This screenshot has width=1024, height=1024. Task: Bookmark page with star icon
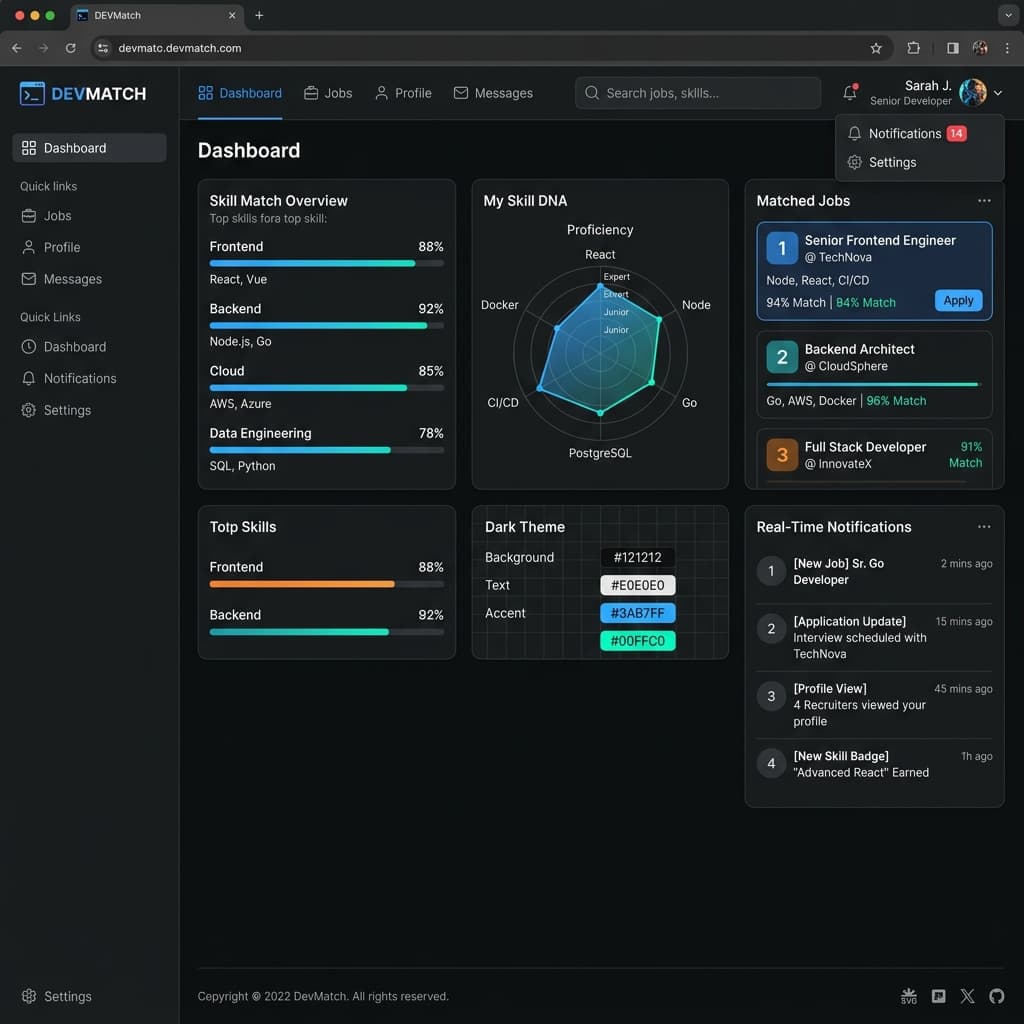tap(876, 48)
